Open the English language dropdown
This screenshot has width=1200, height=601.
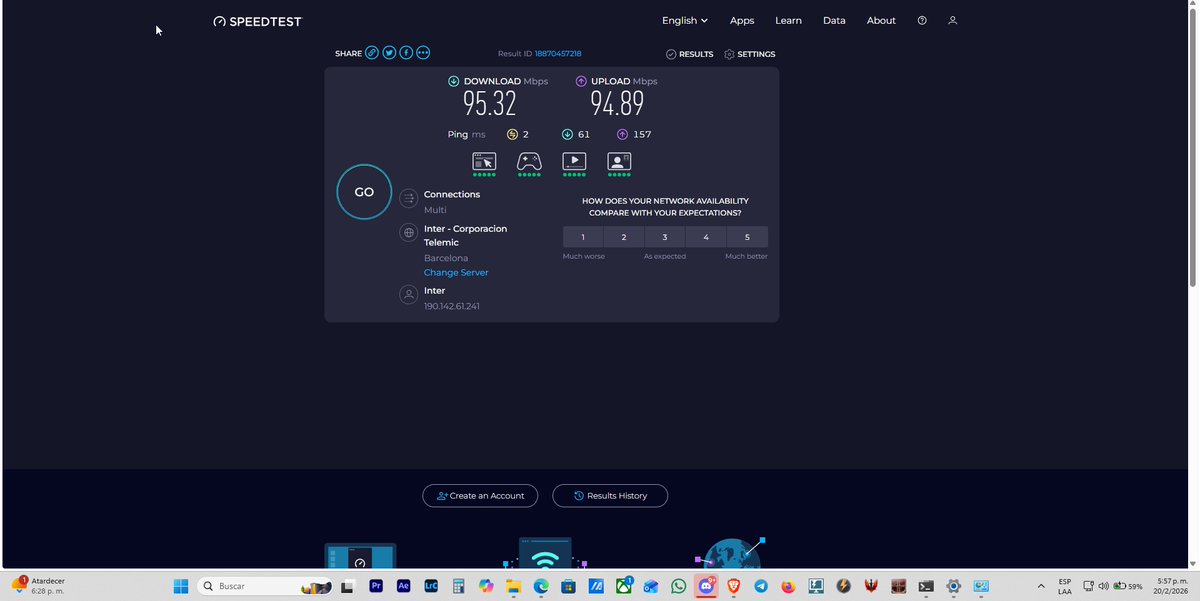pos(685,20)
